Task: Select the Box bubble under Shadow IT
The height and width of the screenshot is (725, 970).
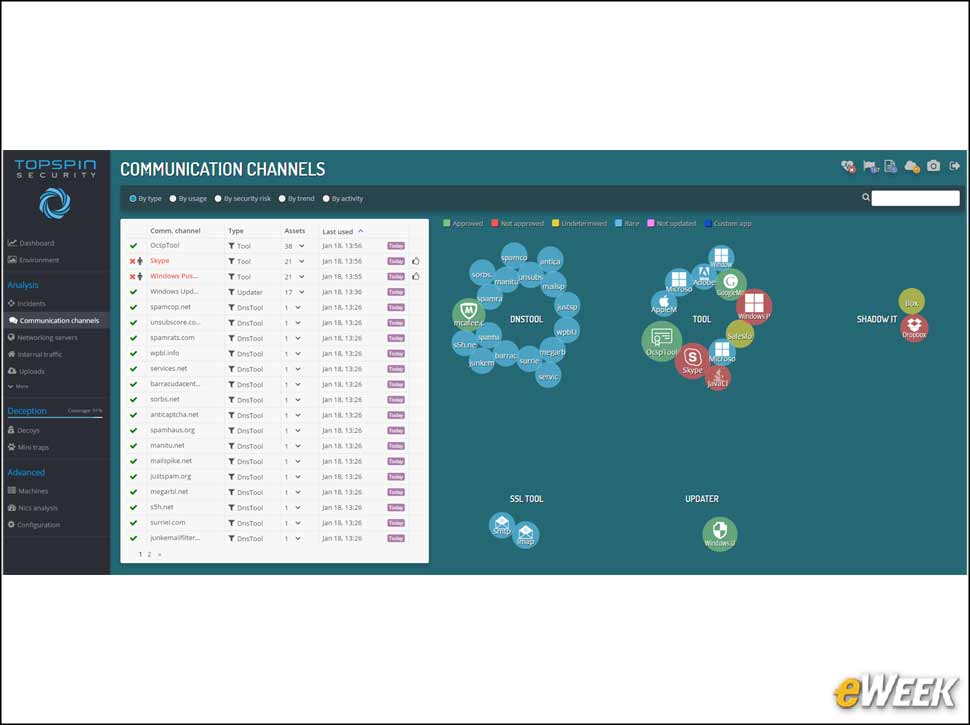Action: point(911,301)
